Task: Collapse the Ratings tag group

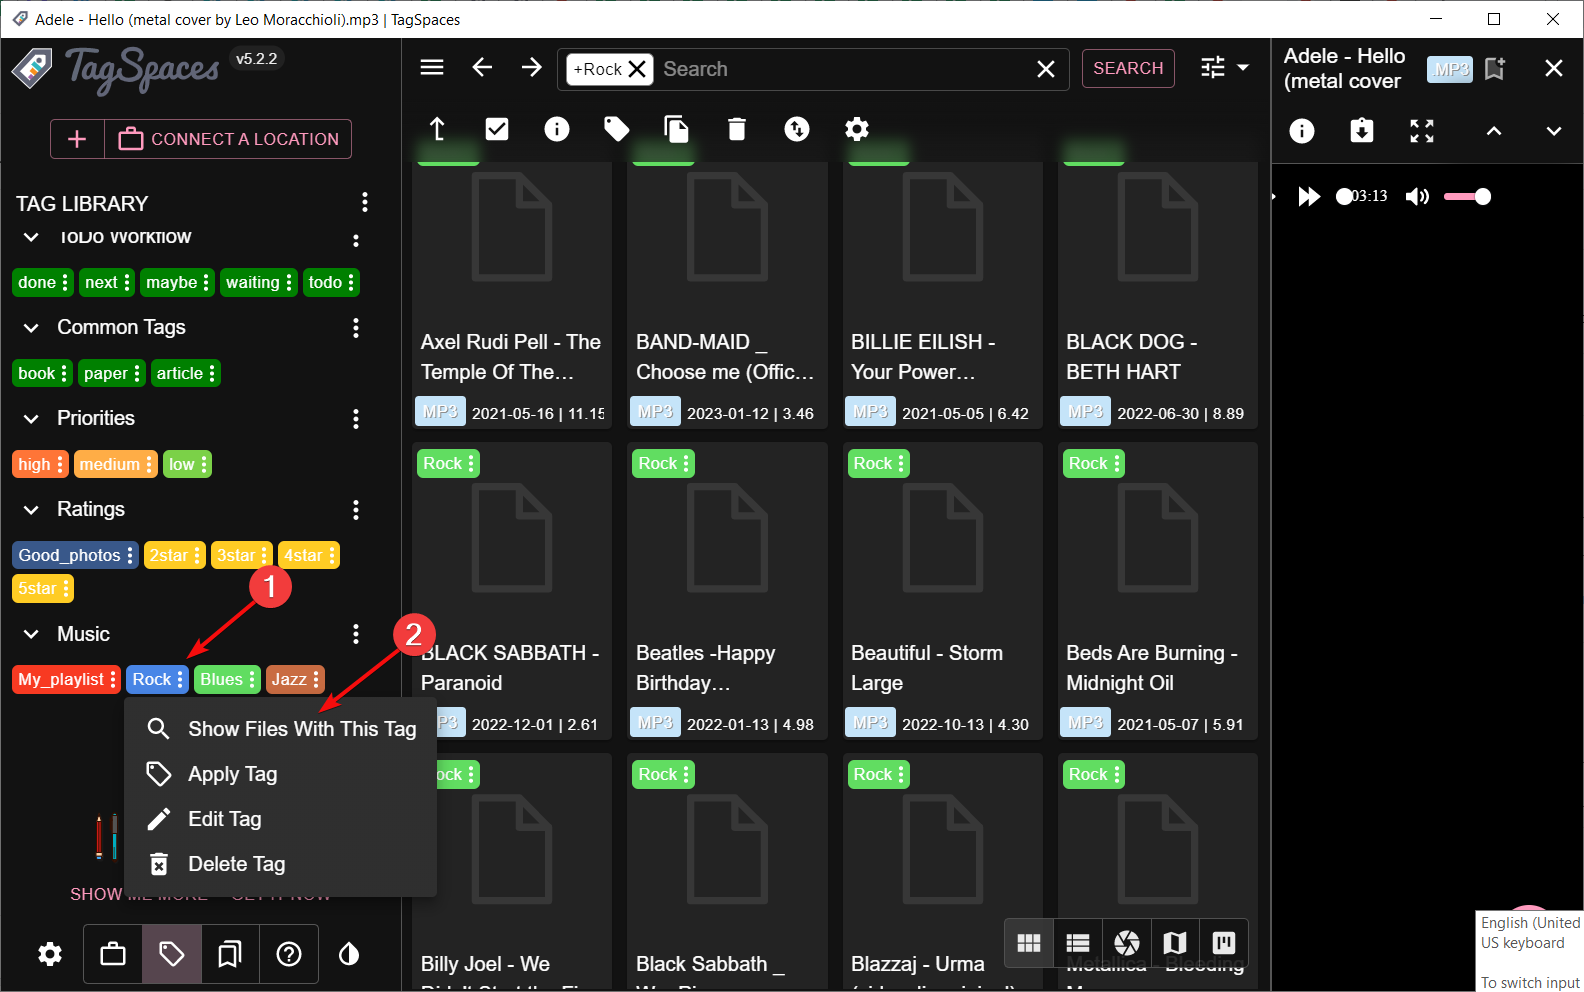Action: coord(32,510)
